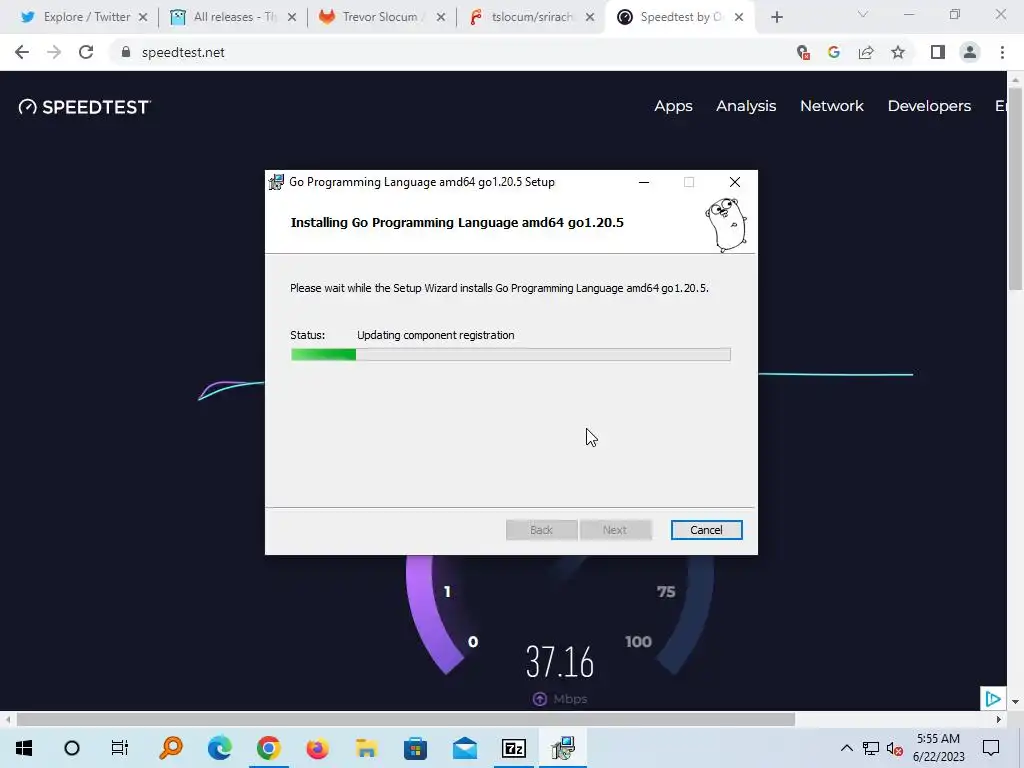Bookmark this page with the star
This screenshot has height=768, width=1024.
pyautogui.click(x=898, y=52)
